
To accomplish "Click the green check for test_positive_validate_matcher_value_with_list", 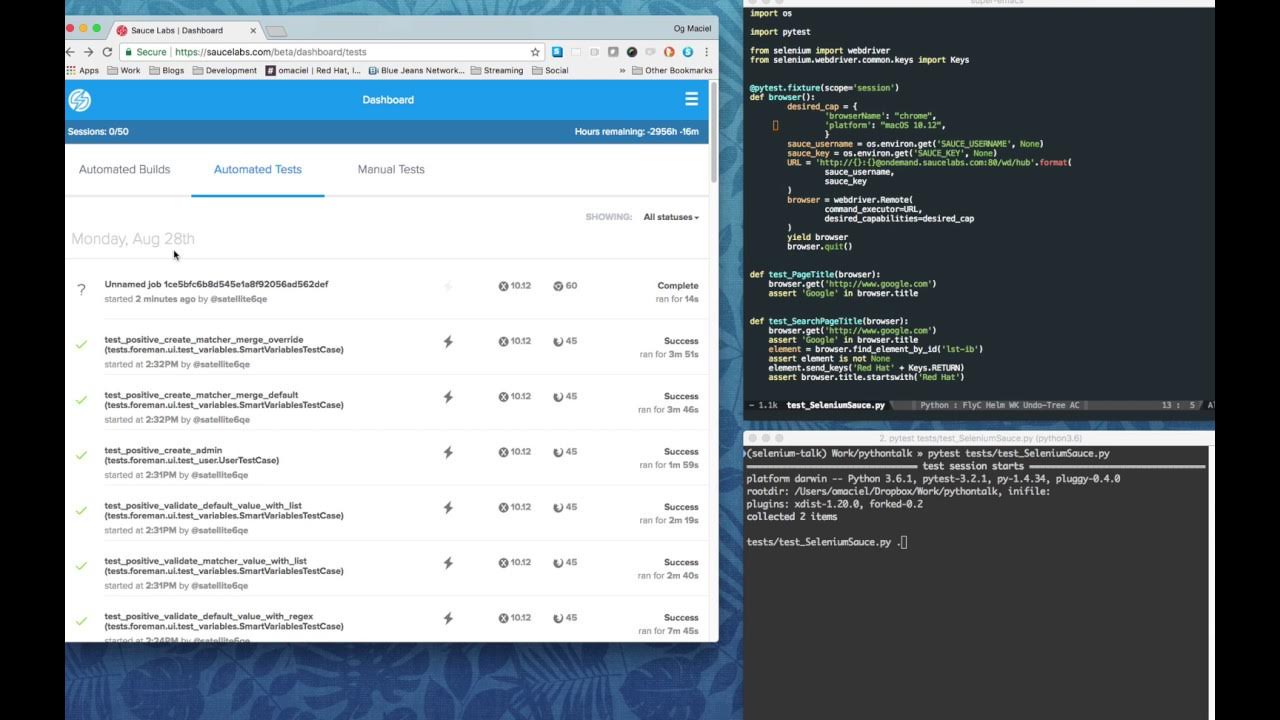I will [81, 566].
